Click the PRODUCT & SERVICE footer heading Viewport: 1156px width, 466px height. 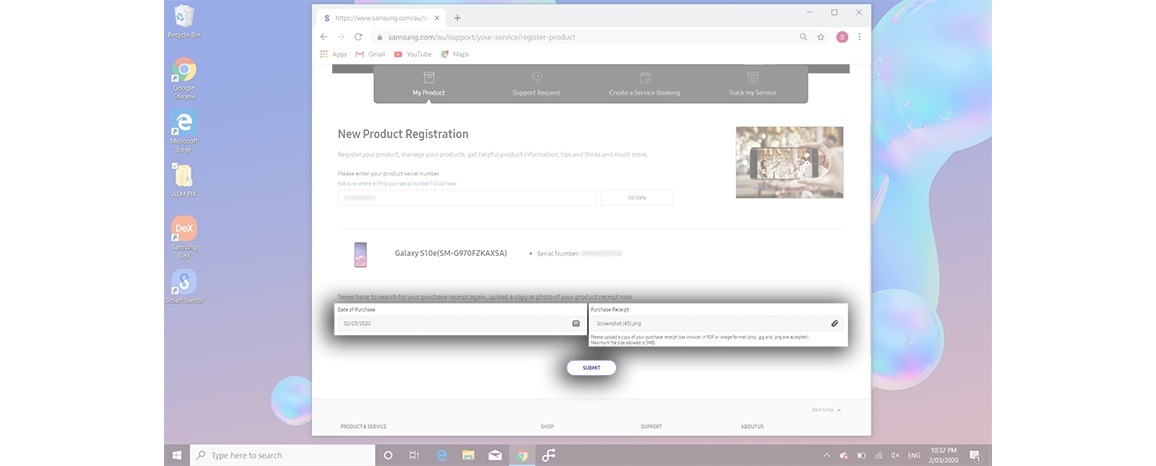tap(363, 427)
